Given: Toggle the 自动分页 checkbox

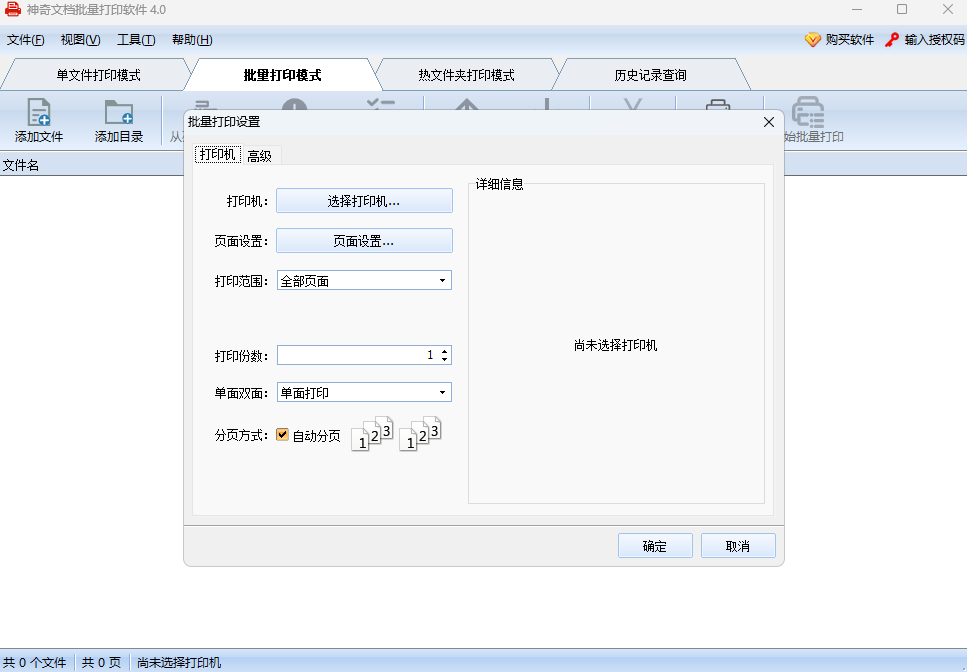Looking at the screenshot, I should [x=282, y=435].
